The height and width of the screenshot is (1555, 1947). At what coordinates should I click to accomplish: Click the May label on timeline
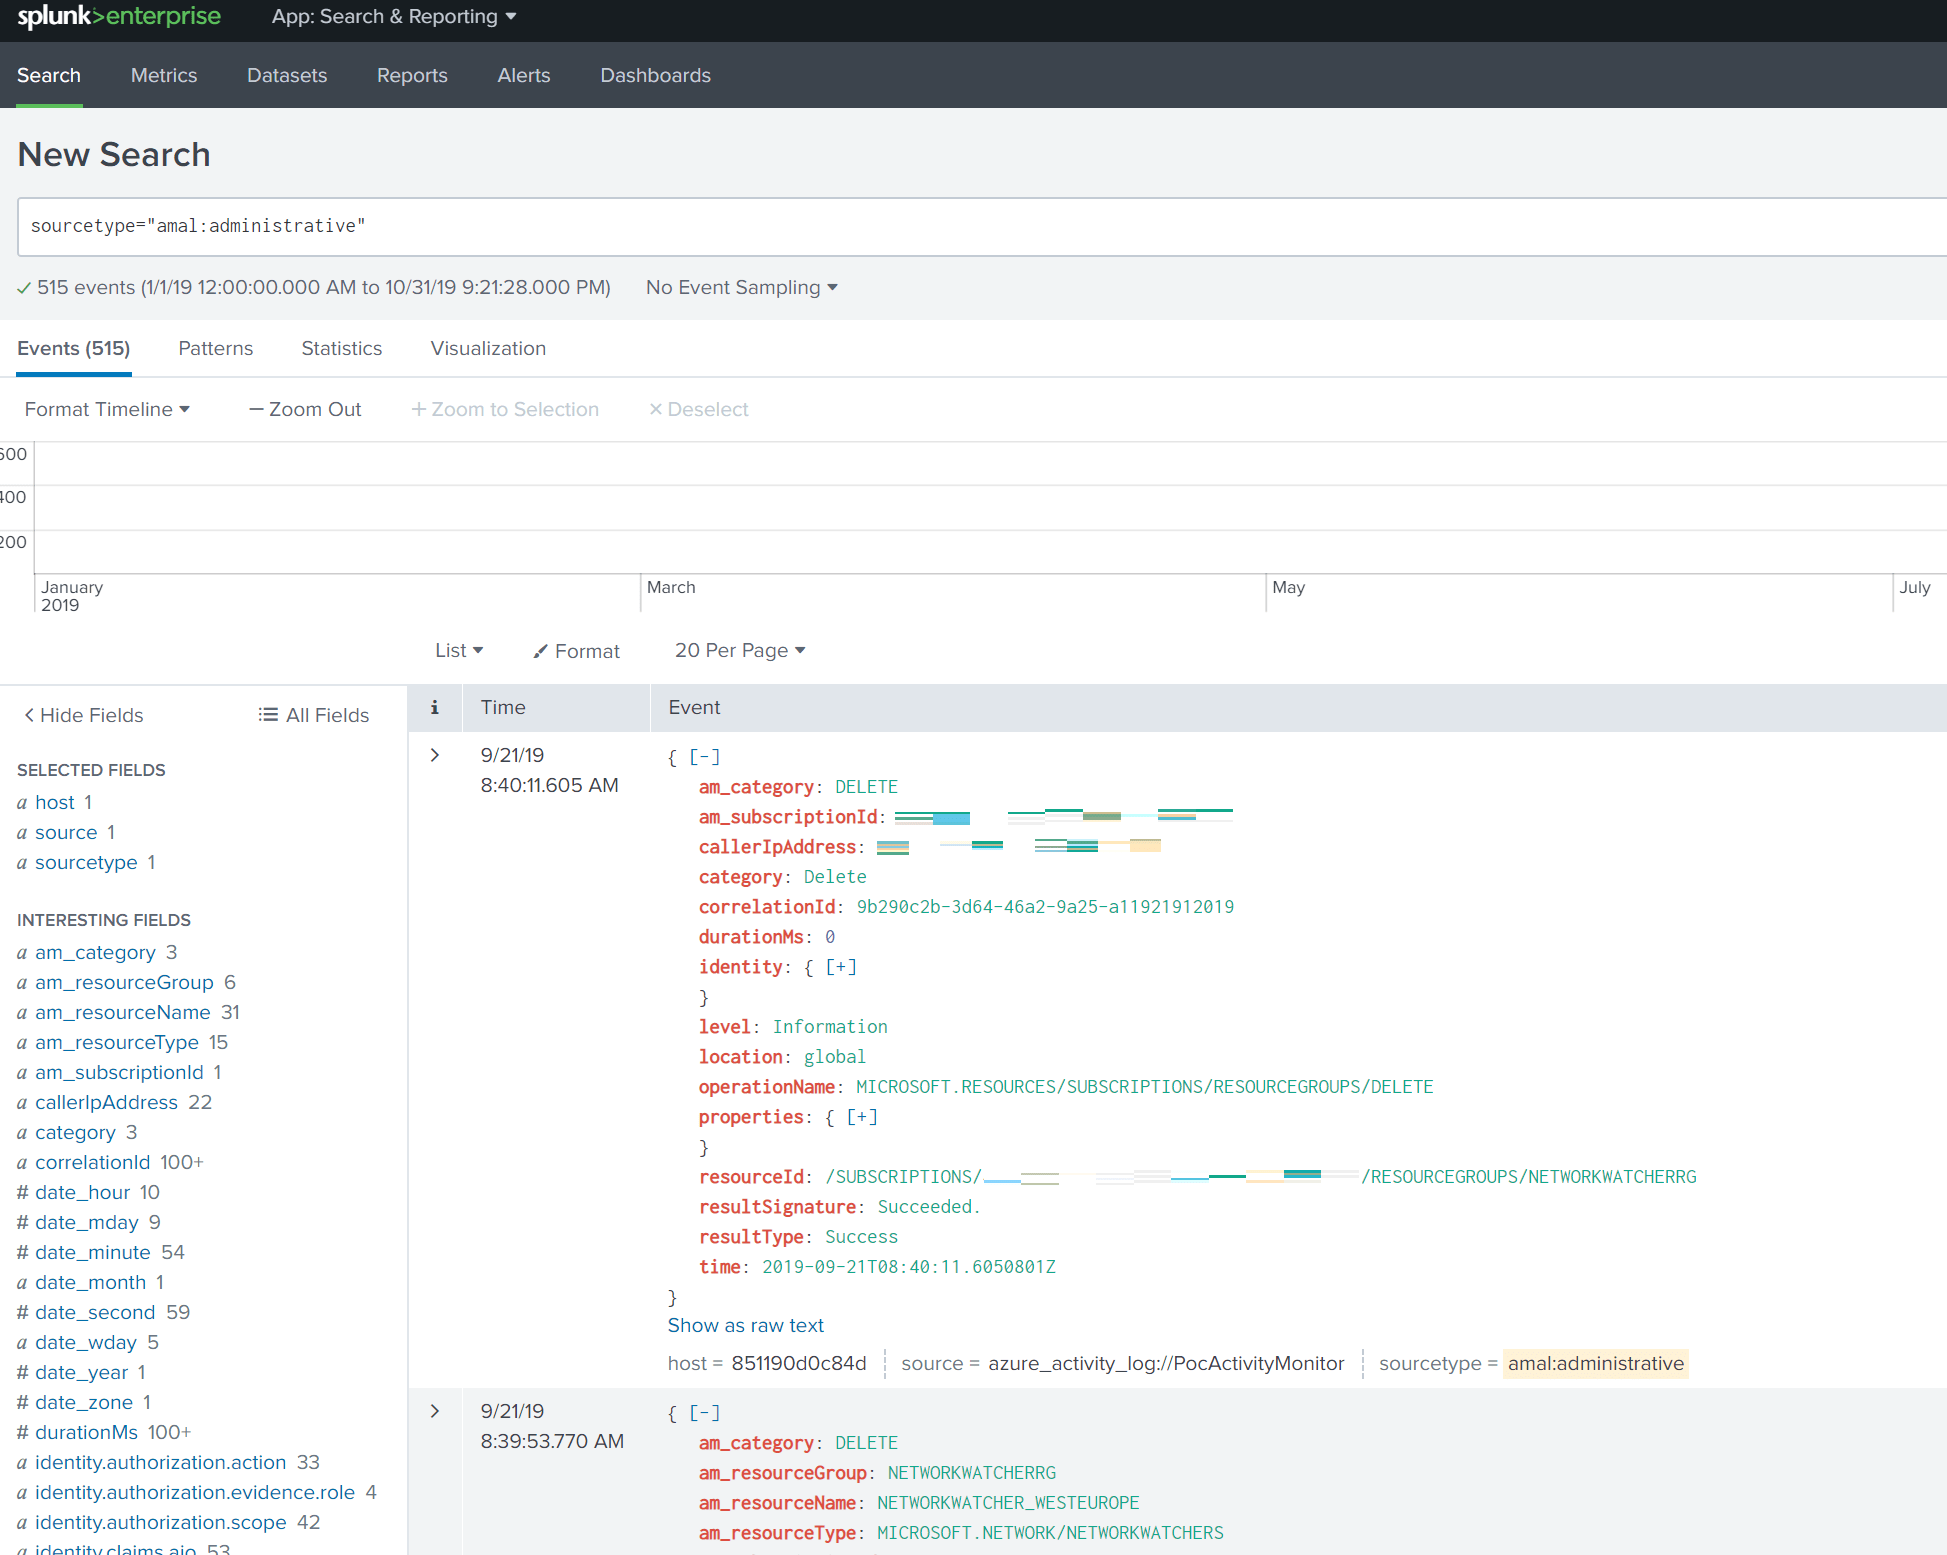tap(1289, 587)
